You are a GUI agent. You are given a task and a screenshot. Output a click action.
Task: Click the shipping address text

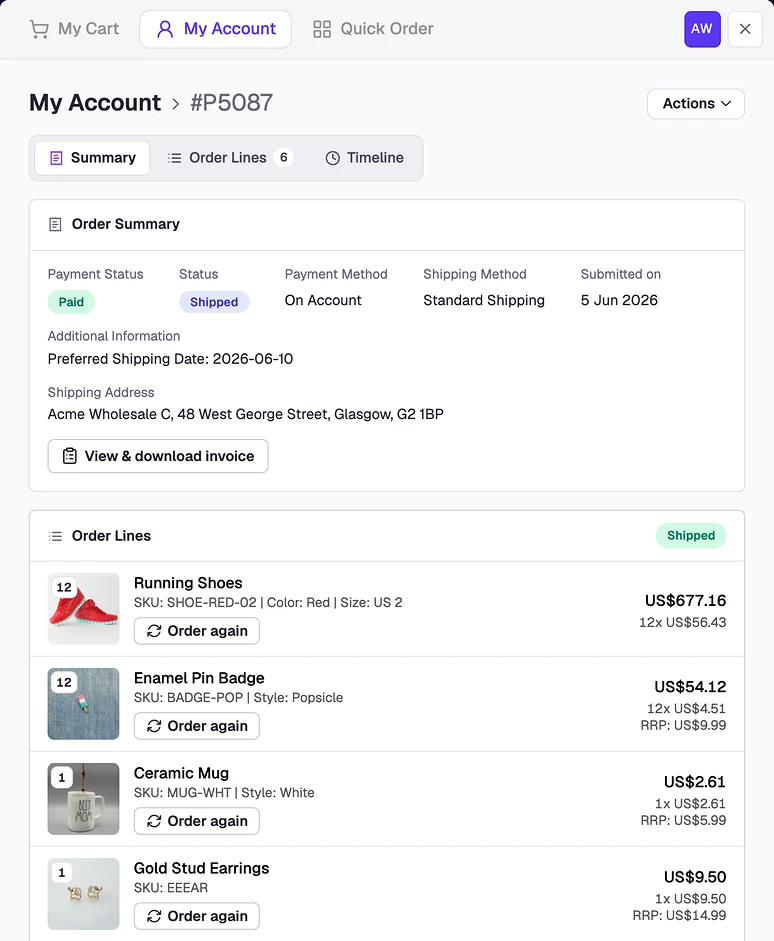click(245, 414)
